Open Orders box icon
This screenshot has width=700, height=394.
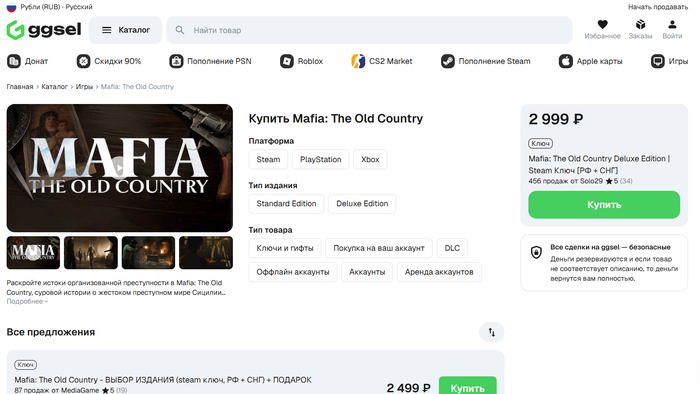click(x=640, y=25)
